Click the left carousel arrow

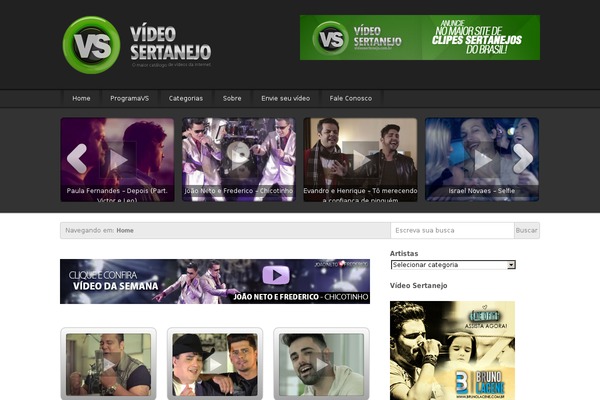pyautogui.click(x=76, y=158)
